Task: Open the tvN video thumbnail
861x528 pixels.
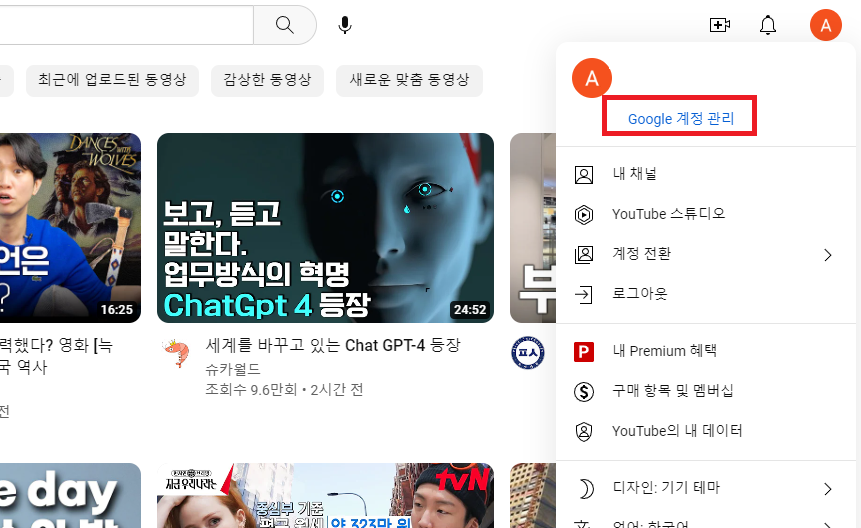Action: coord(325,496)
